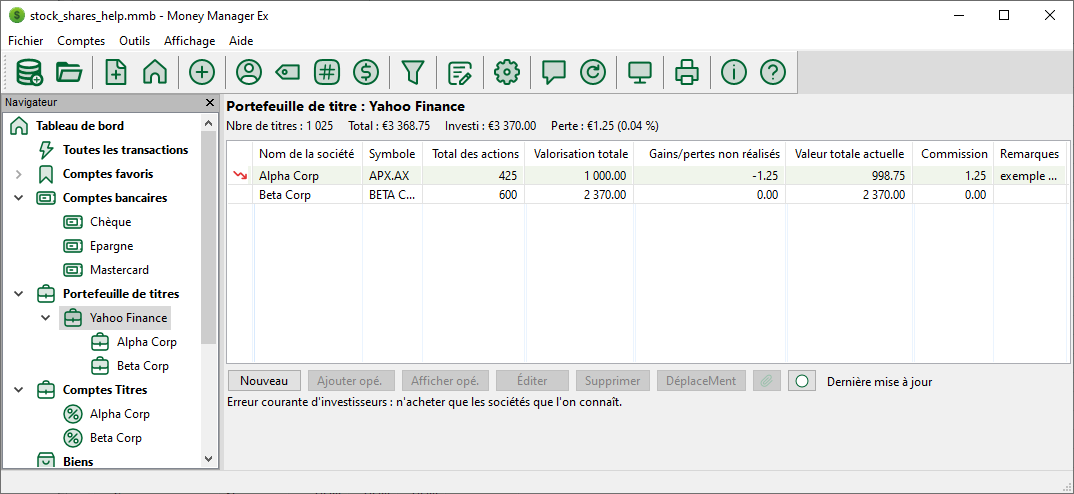Click the New Database toolbar icon
Viewport: 1074px width, 494px height.
pos(29,72)
